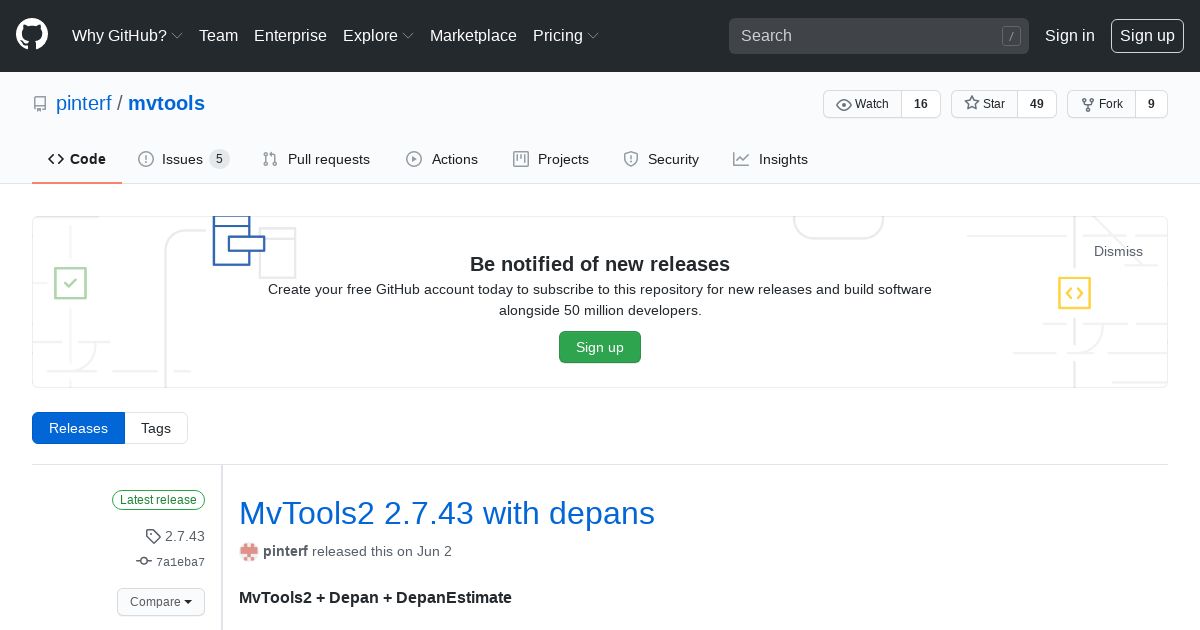The image size is (1200, 630).
Task: Open the Actions tab
Action: [x=442, y=159]
